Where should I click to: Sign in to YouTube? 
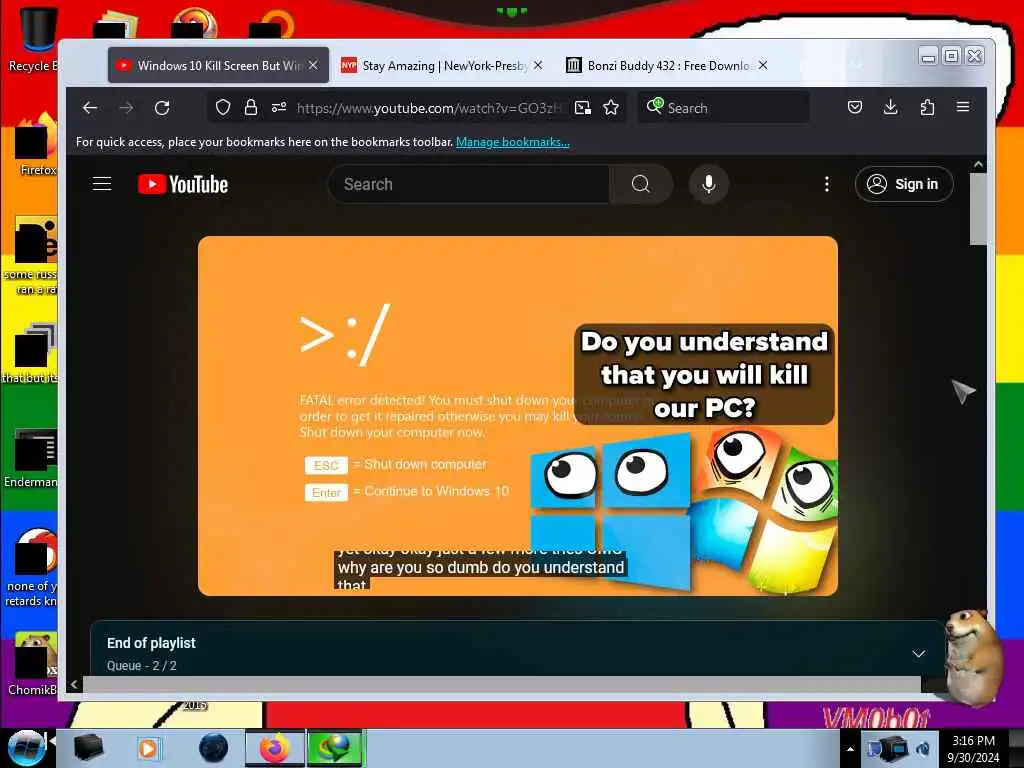point(904,184)
